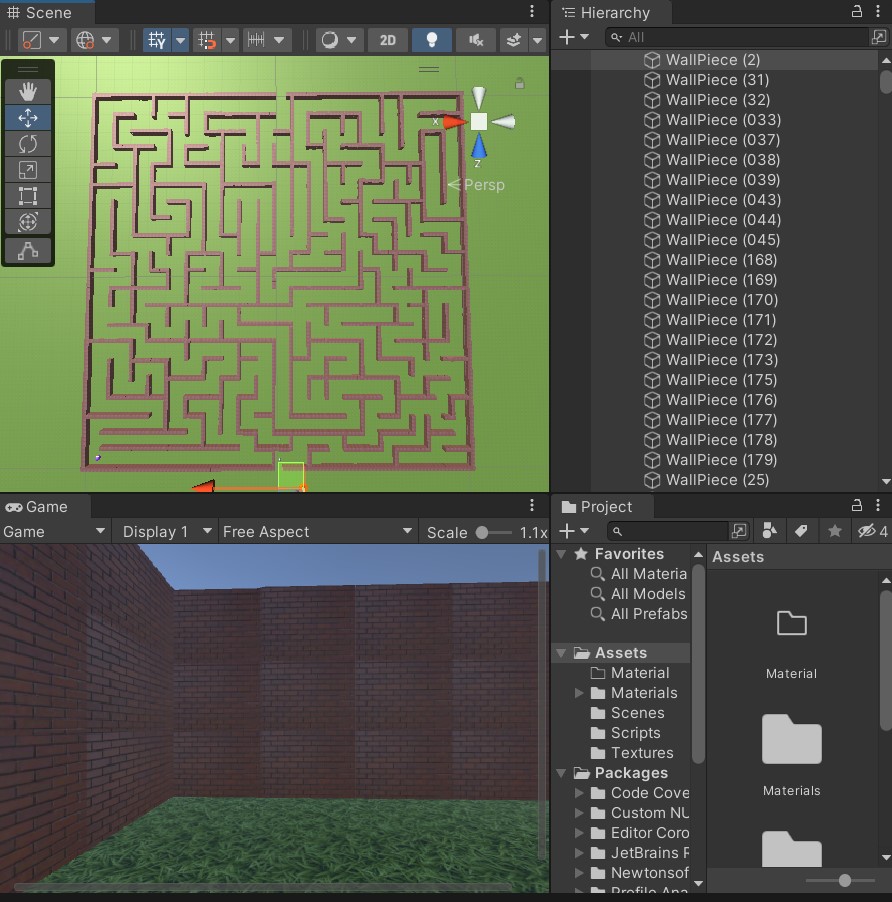Open the custom editor tools icon
Viewport: 892px width, 902px height.
point(28,251)
